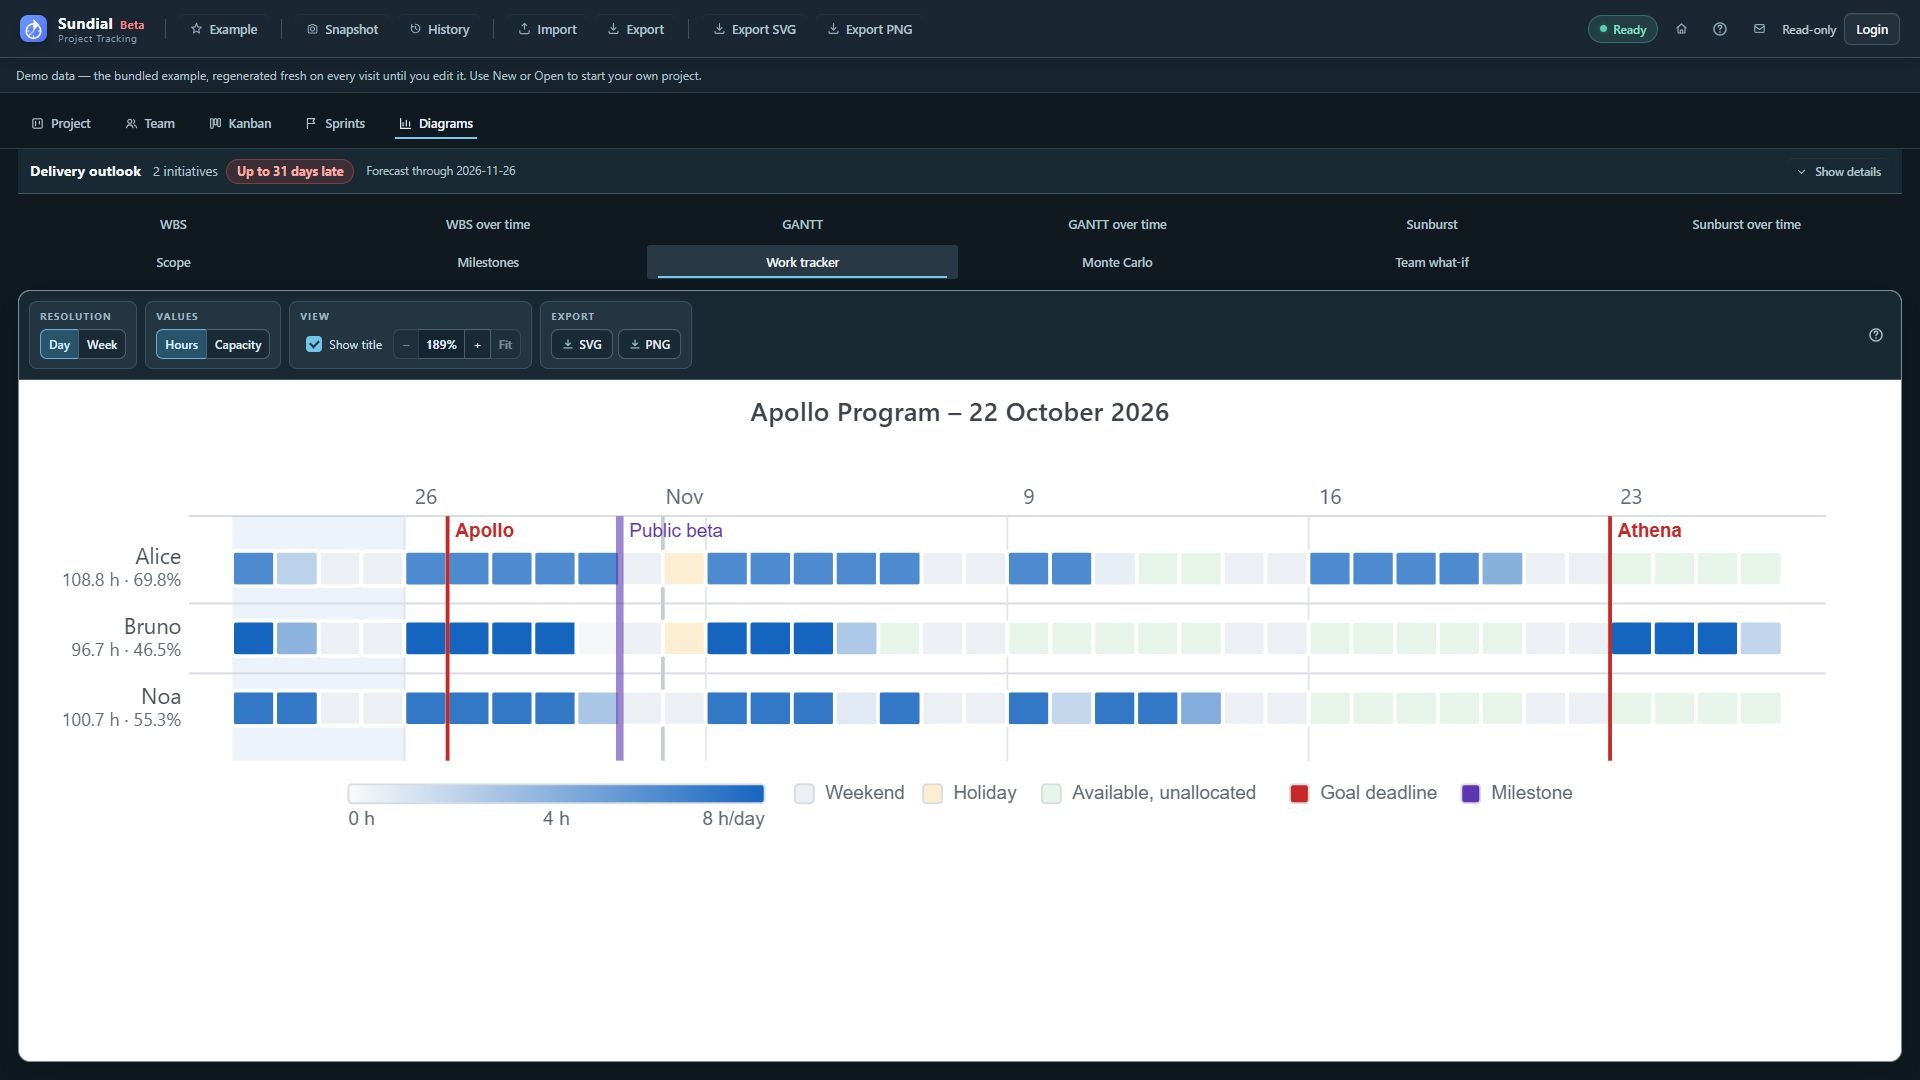1920x1080 pixels.
Task: Click Bruno's holiday cell in early November
Action: point(684,638)
